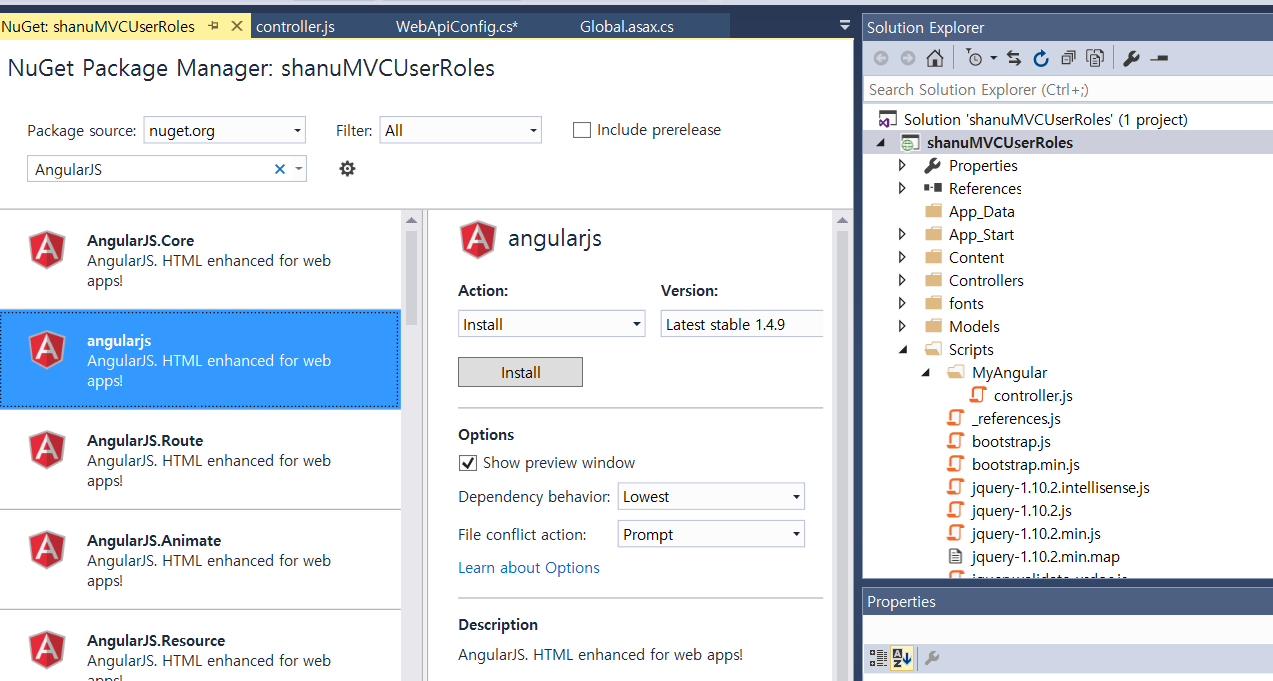This screenshot has height=681, width=1273.
Task: Click the Show All Files icon
Action: point(1095,58)
